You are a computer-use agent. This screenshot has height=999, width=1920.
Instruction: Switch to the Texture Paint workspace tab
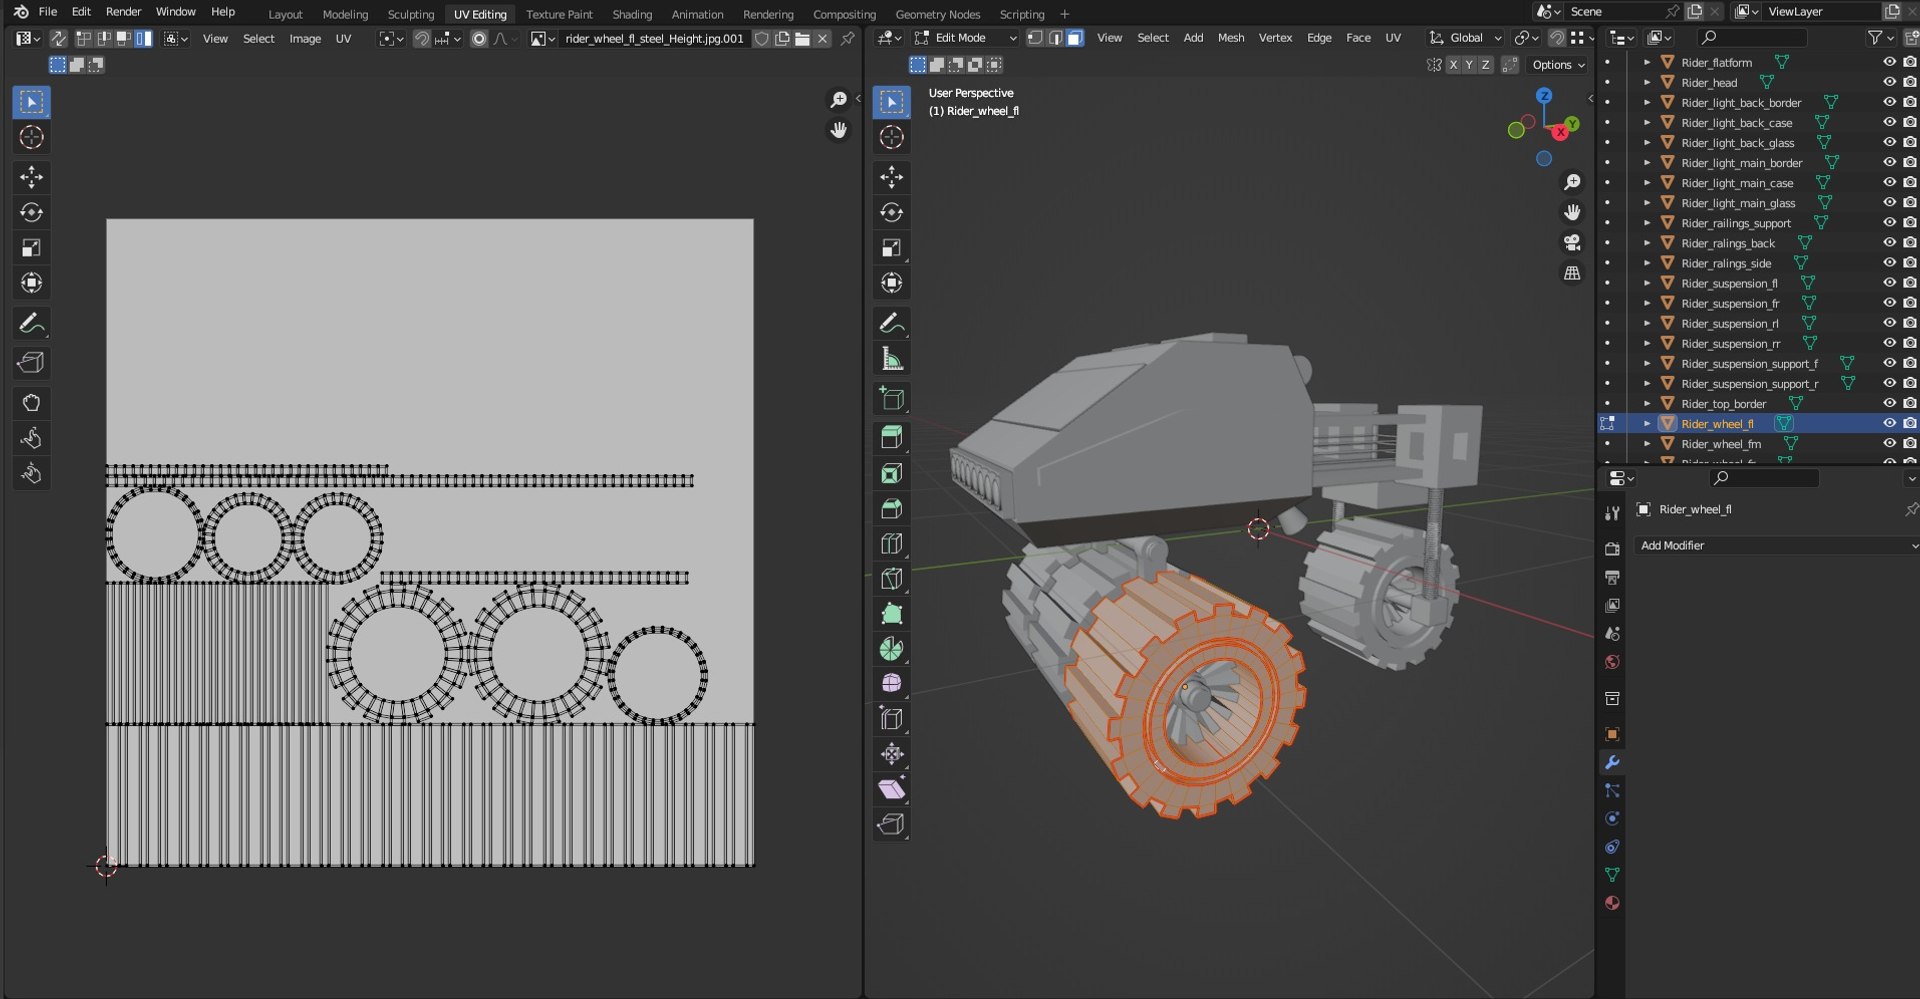(x=559, y=14)
